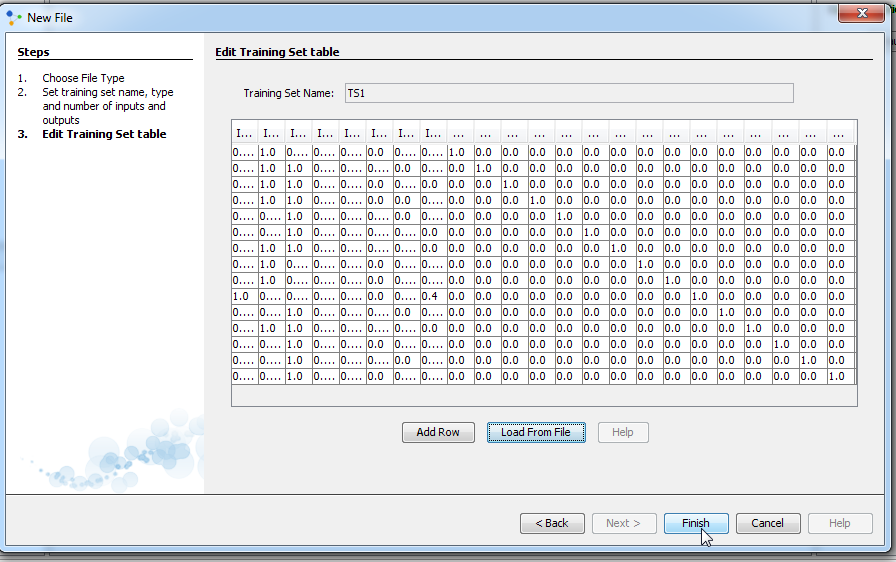
Task: Open Load From File
Action: coord(536,432)
